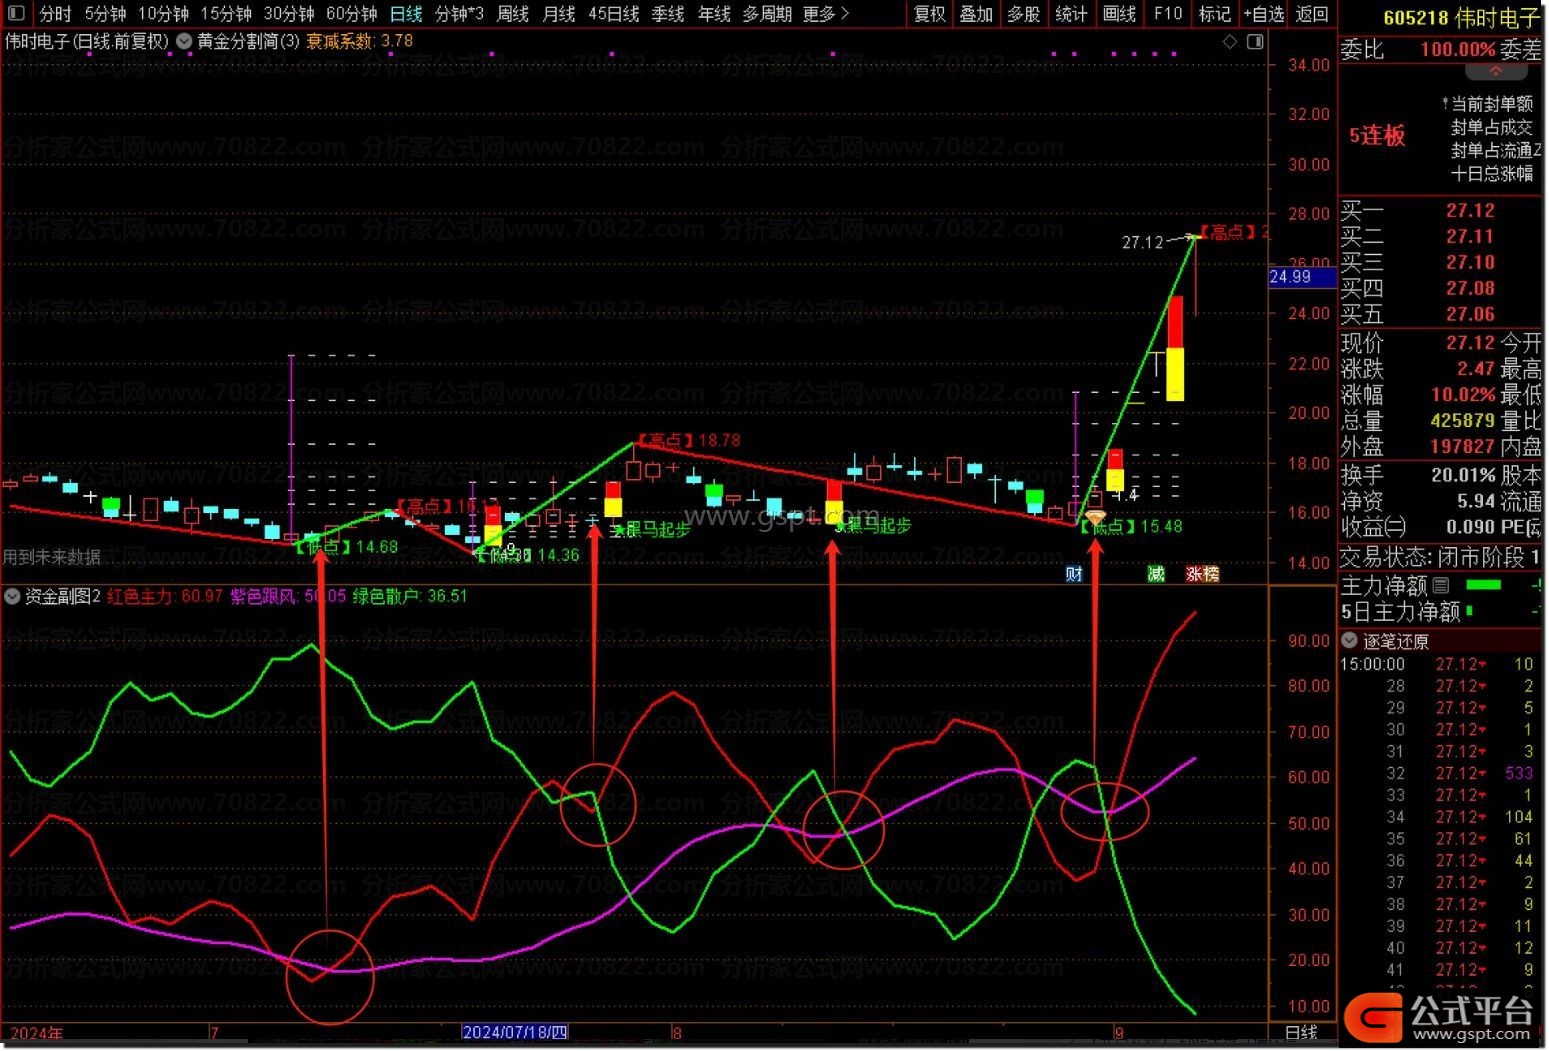
Task: Click the 画线 draw line button
Action: tap(1119, 14)
